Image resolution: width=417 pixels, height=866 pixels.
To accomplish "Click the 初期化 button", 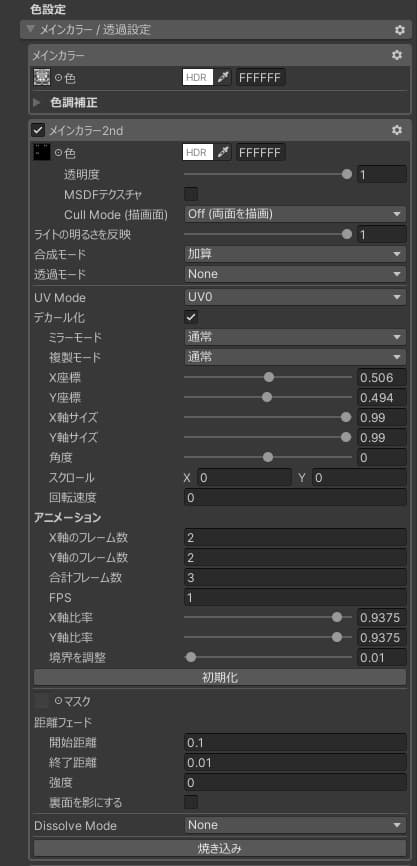I will pos(220,678).
